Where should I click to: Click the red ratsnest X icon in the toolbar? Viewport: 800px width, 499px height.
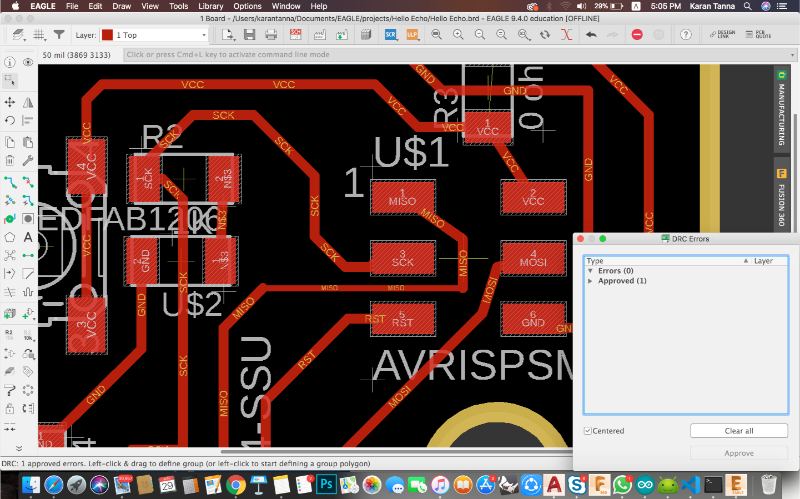(x=566, y=35)
